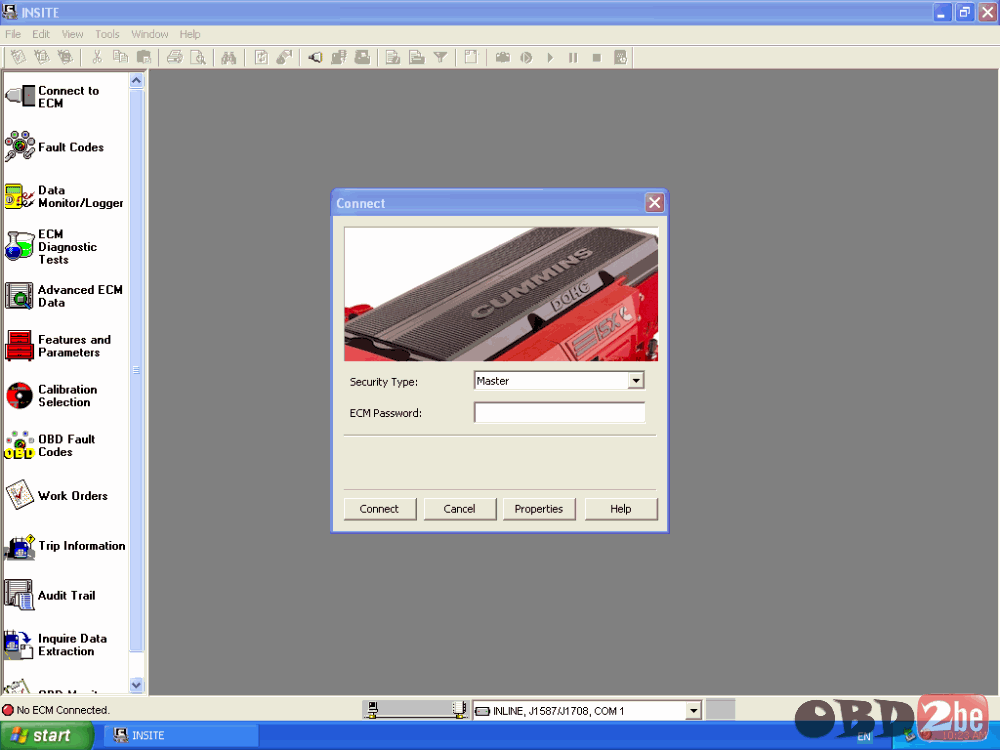
Task: Click the first work order toolbar icon
Action: [x=18, y=57]
